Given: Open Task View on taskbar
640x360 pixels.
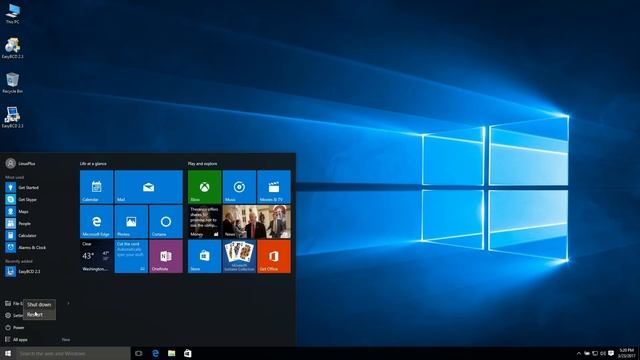Looking at the screenshot, I should click(139, 353).
